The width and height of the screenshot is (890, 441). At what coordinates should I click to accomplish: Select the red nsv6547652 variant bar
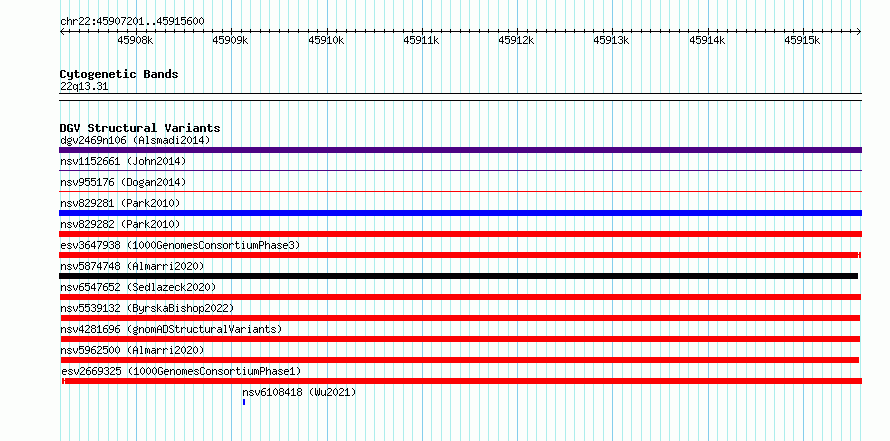point(460,297)
